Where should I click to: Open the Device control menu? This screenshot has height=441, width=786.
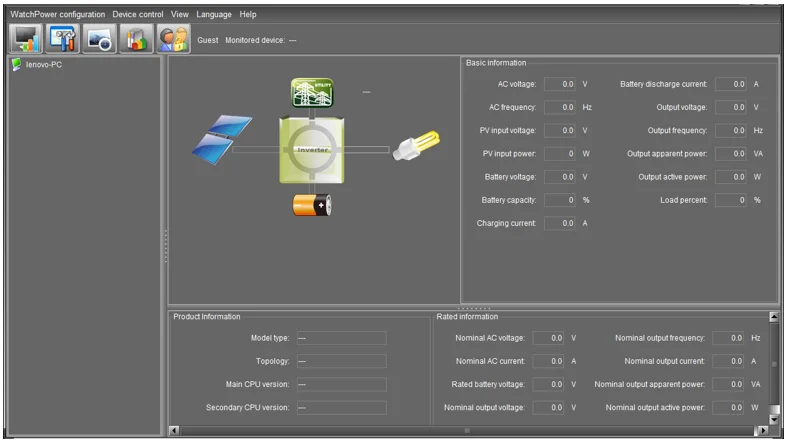138,15
